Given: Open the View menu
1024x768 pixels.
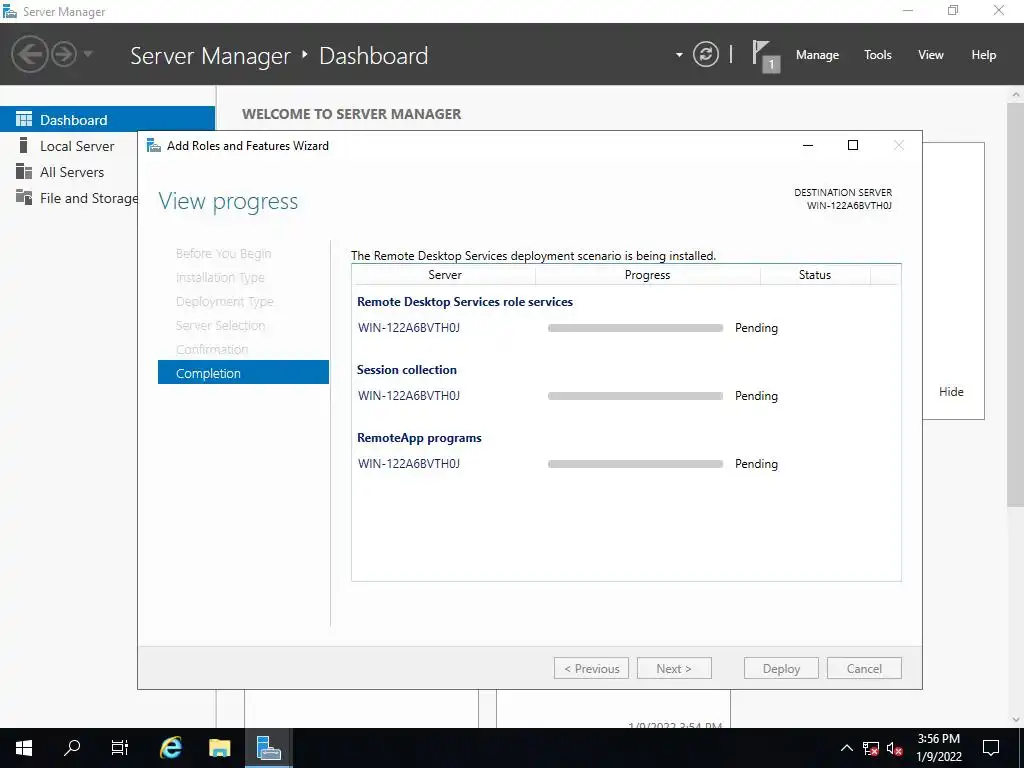Looking at the screenshot, I should [x=931, y=55].
